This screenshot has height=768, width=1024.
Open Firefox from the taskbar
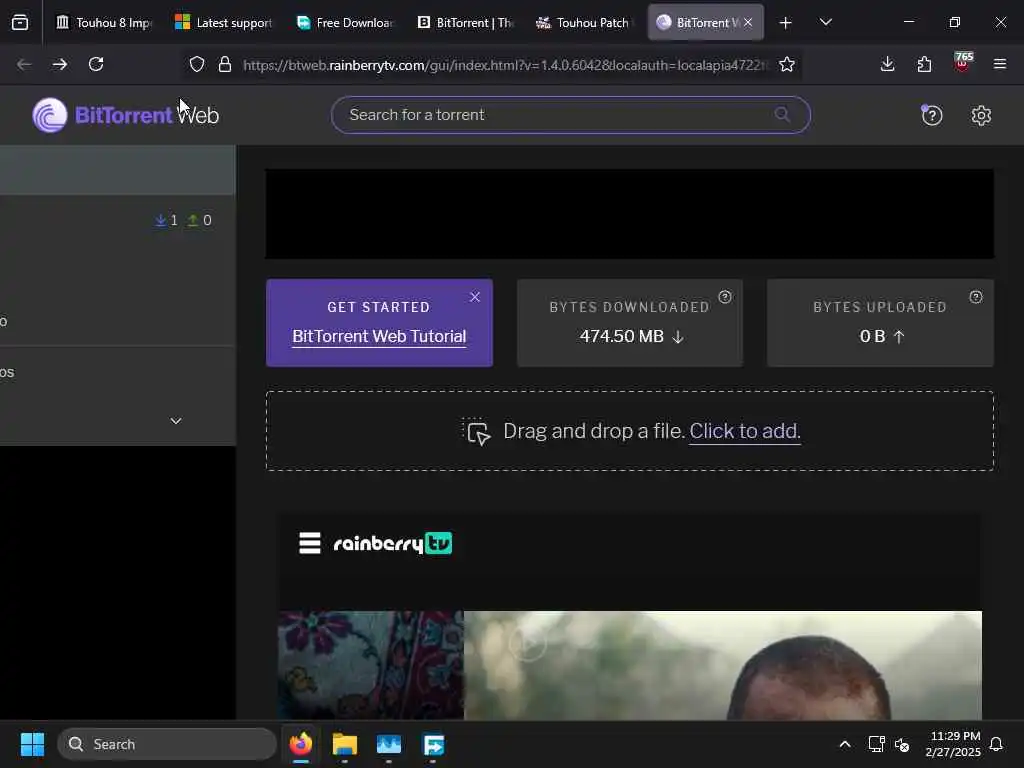[x=300, y=744]
